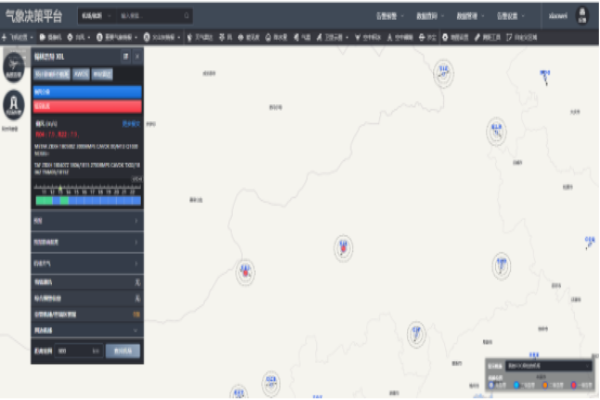Toggle the orange checkbox in the map legend
This screenshot has width=600, height=400.
click(x=545, y=383)
